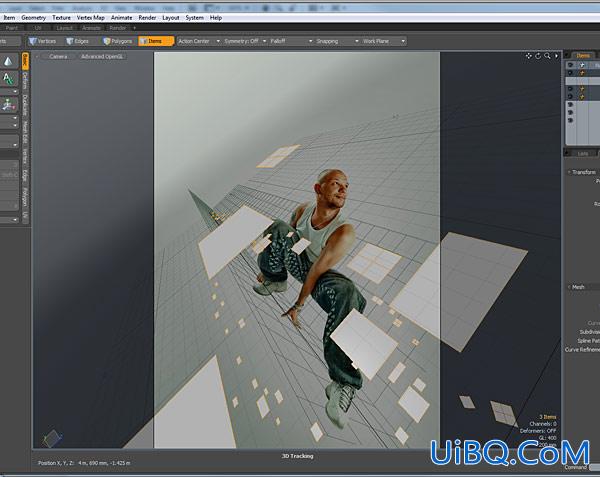Select the Edge vertical tab
The width and height of the screenshot is (600, 477).
[25, 176]
